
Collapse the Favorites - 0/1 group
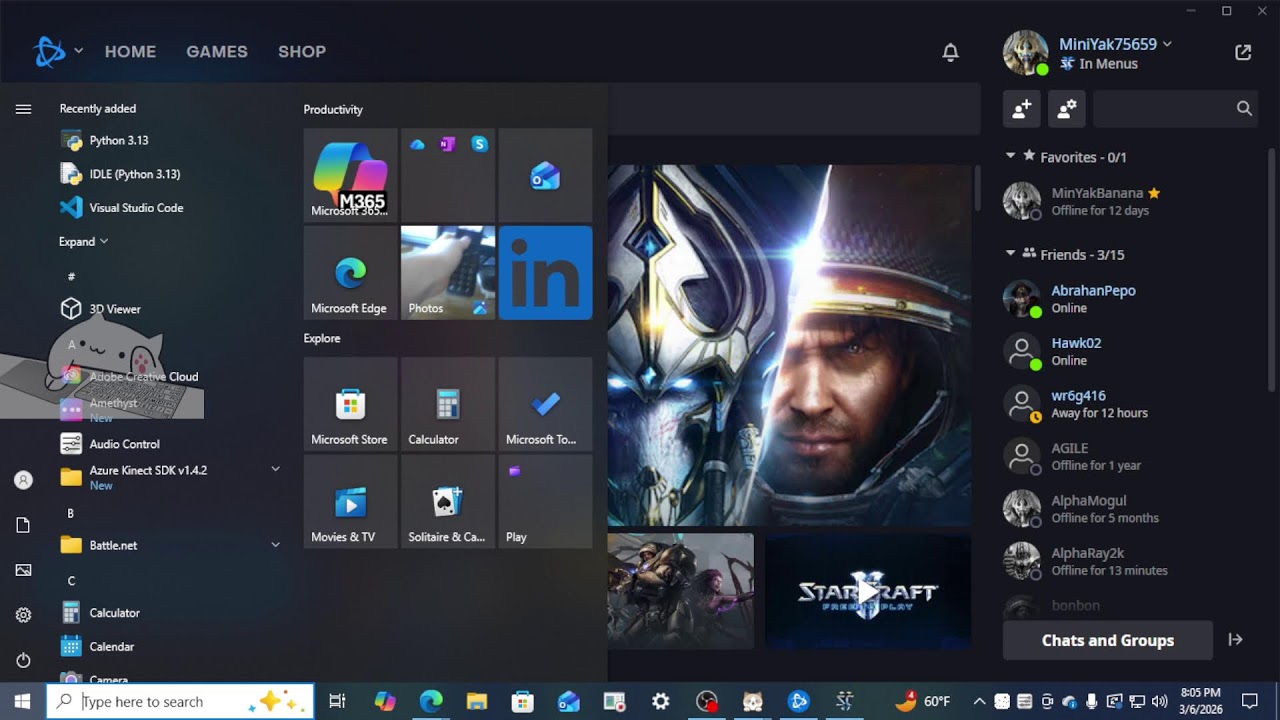tap(1010, 156)
